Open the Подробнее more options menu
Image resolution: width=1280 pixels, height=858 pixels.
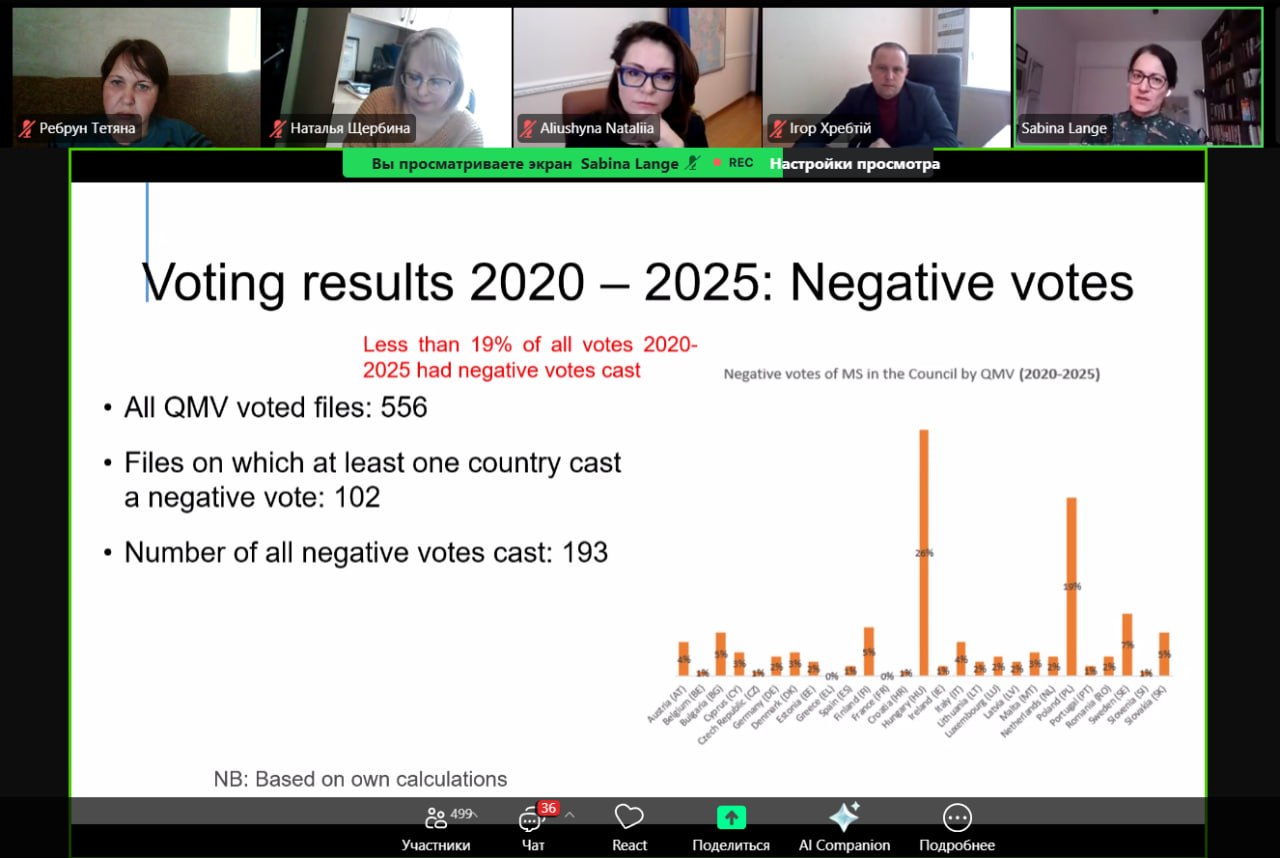pyautogui.click(x=957, y=827)
